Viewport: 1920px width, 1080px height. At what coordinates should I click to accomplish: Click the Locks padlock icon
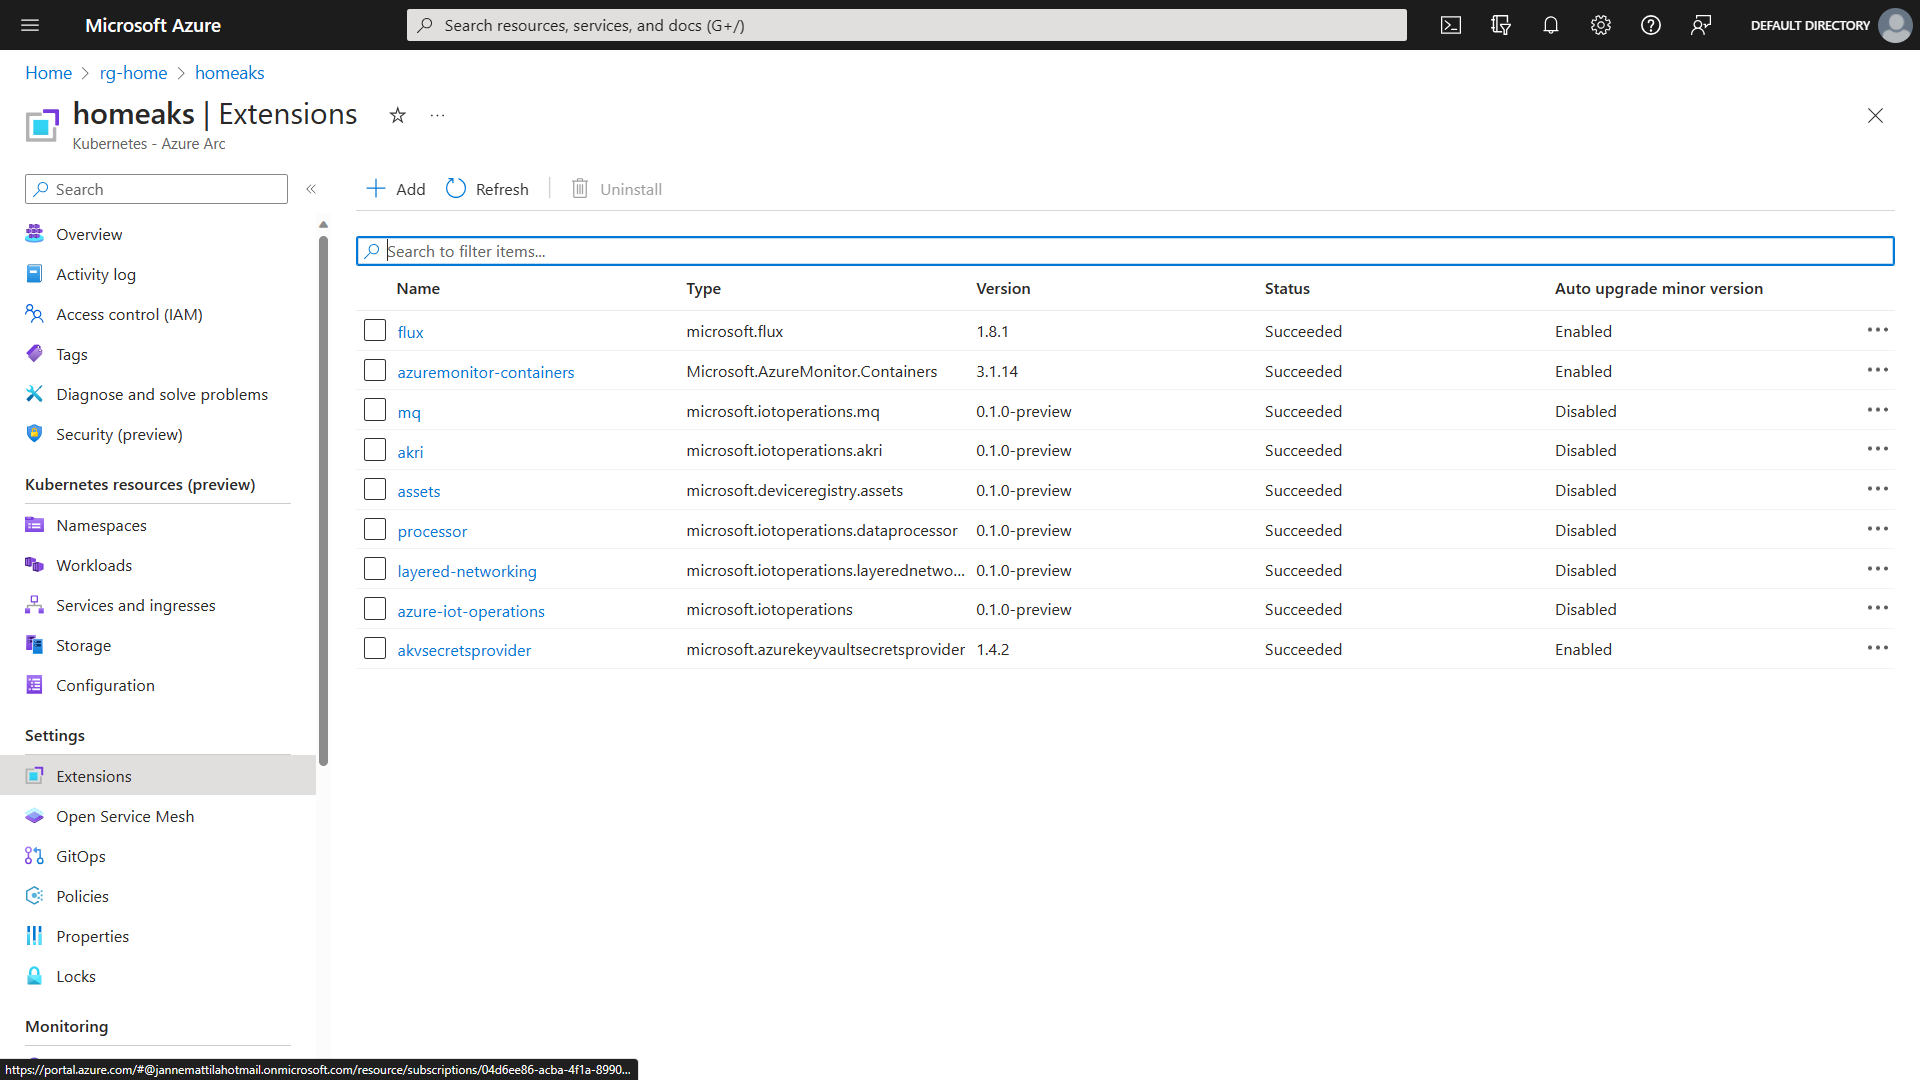click(x=34, y=976)
